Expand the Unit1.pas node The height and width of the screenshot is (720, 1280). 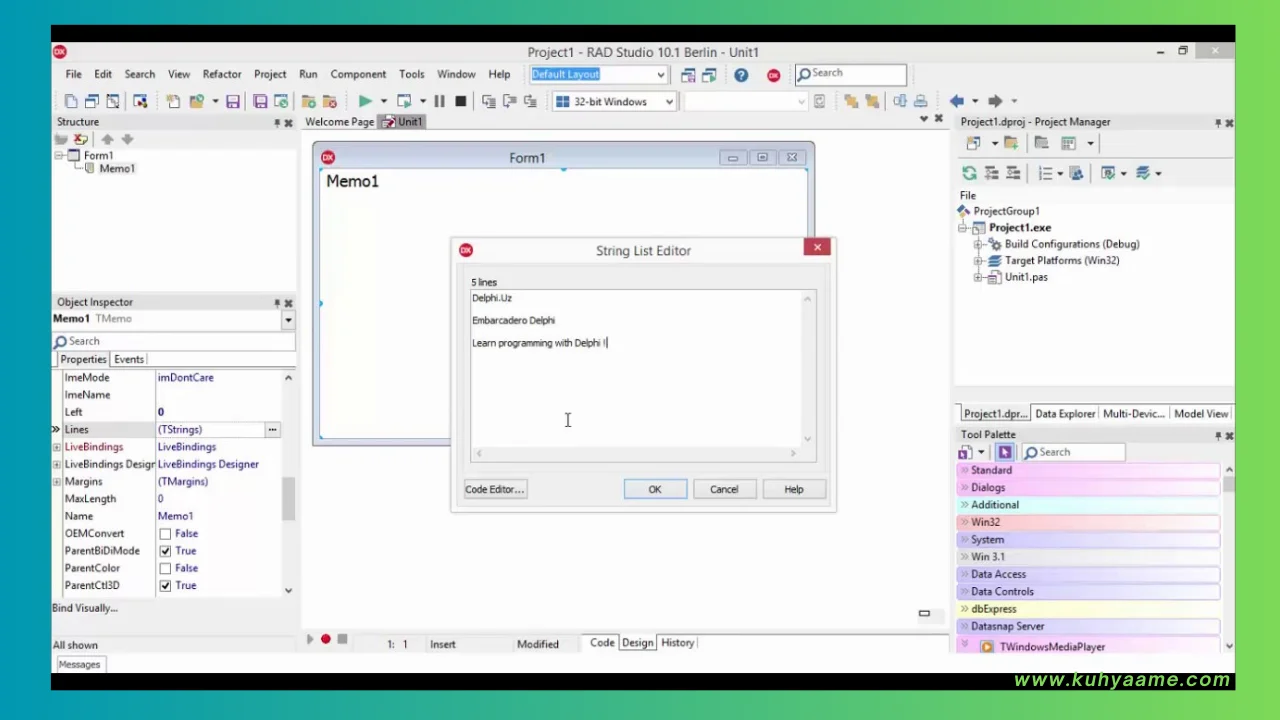pos(979,277)
